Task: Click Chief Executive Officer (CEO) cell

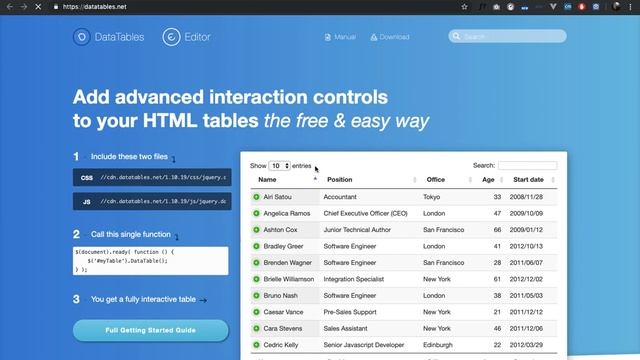Action: (365, 213)
